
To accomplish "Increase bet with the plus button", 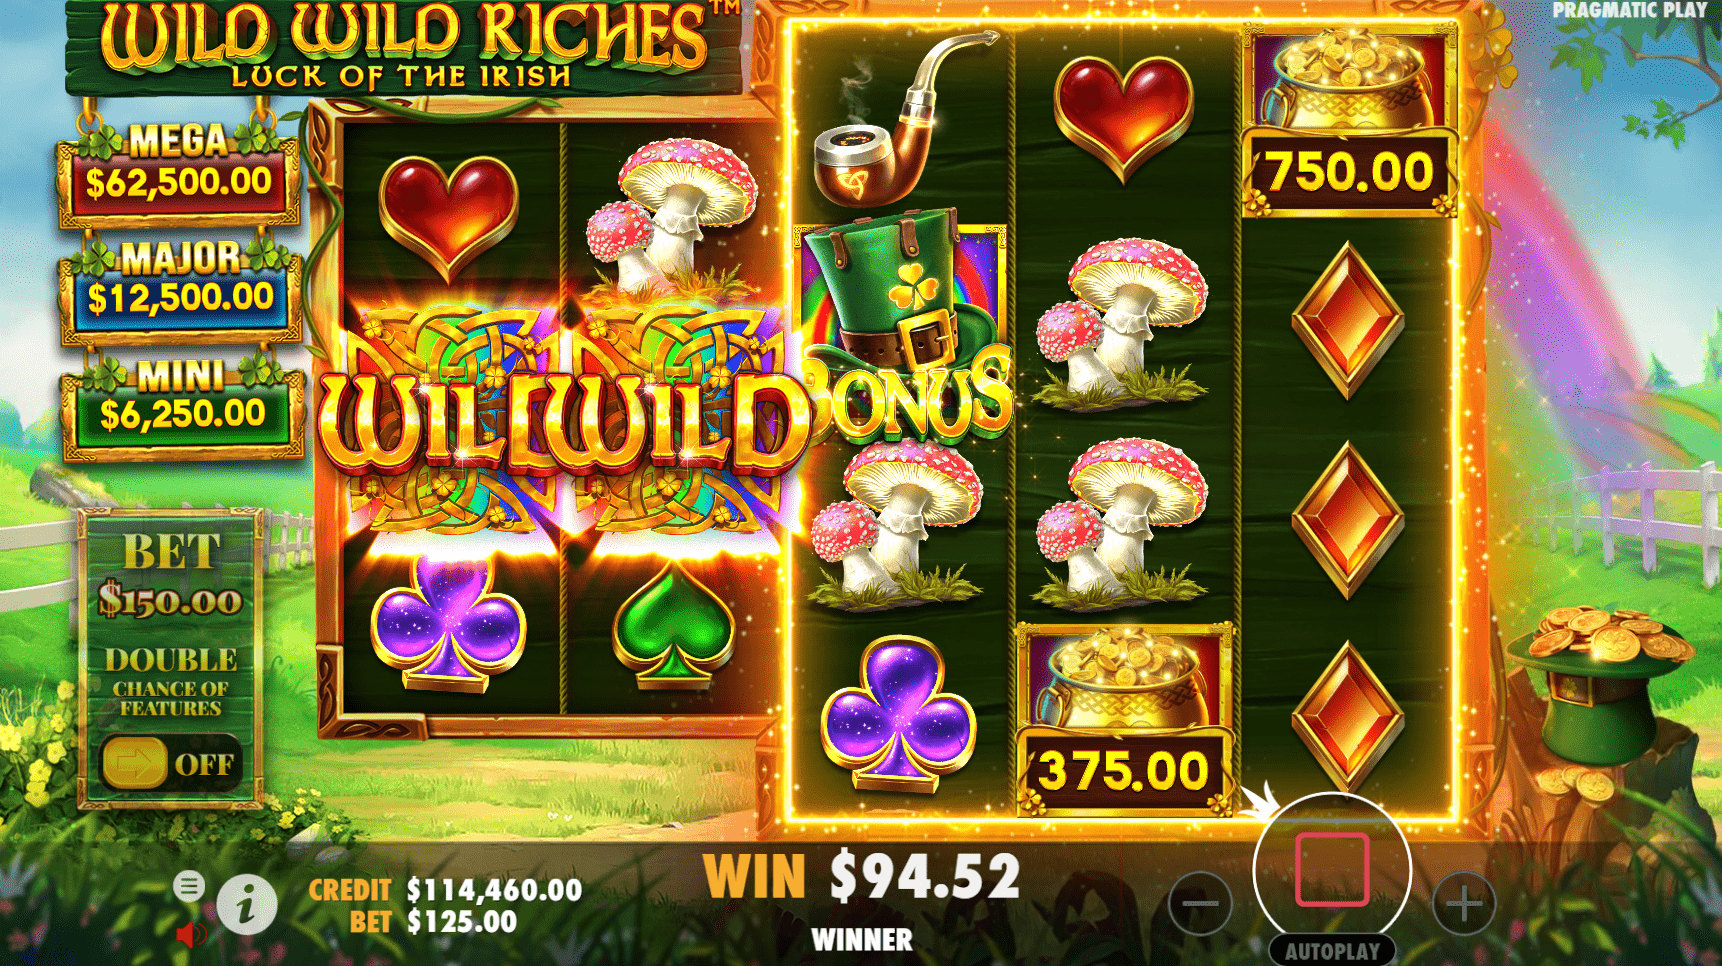I will (1464, 904).
